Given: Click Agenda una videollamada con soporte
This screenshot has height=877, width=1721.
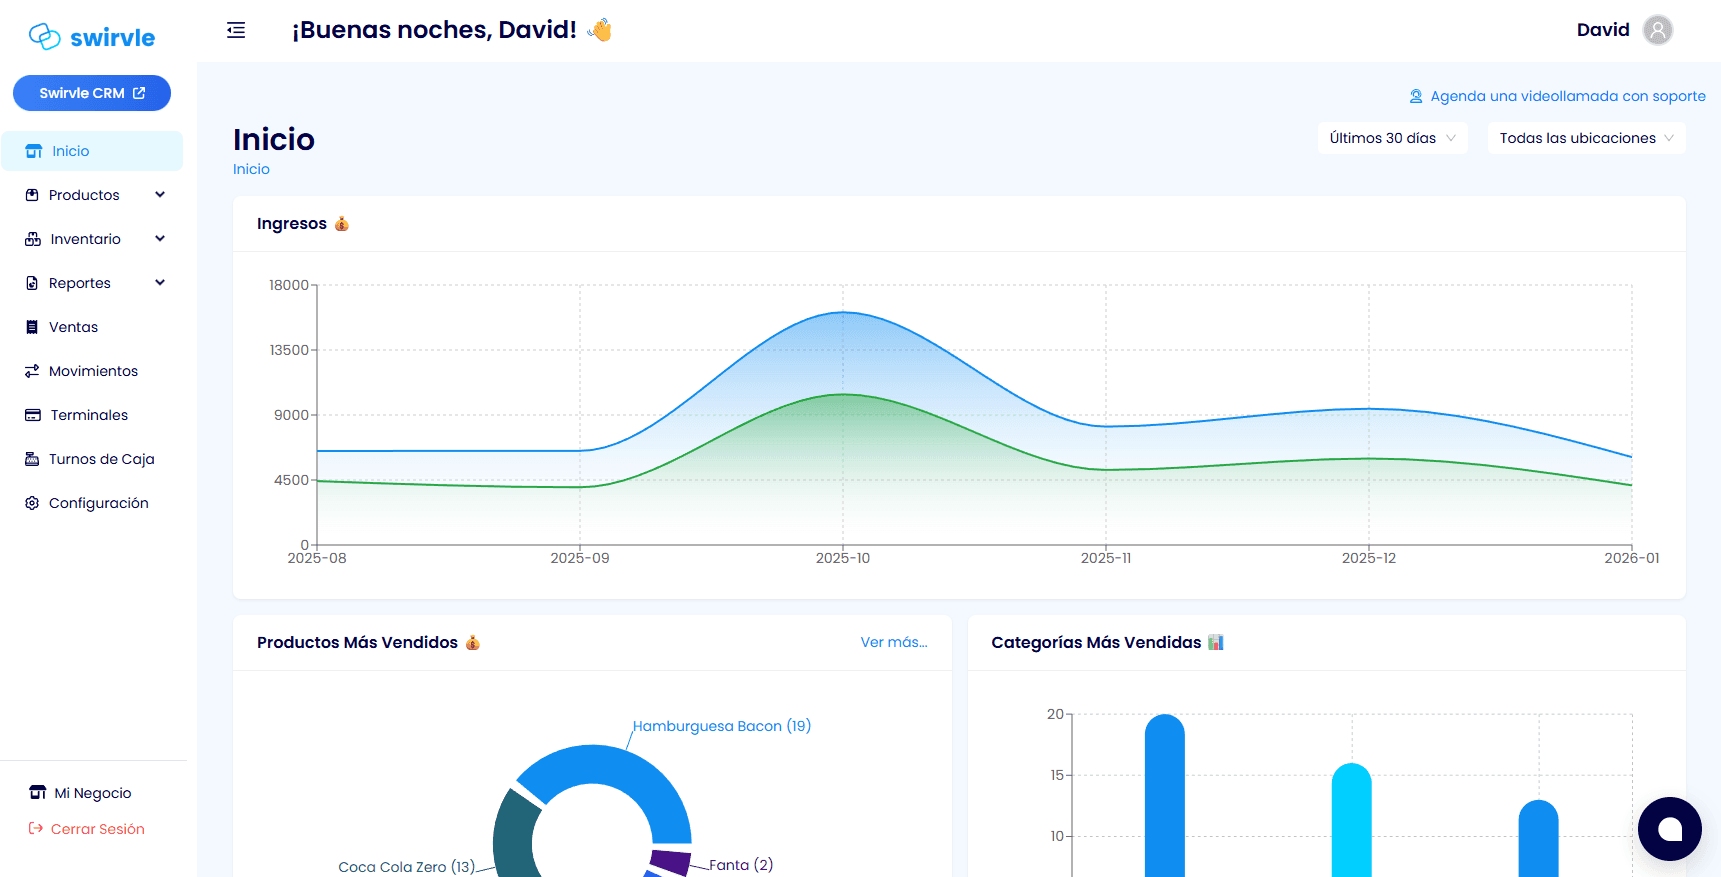Looking at the screenshot, I should tap(1567, 96).
